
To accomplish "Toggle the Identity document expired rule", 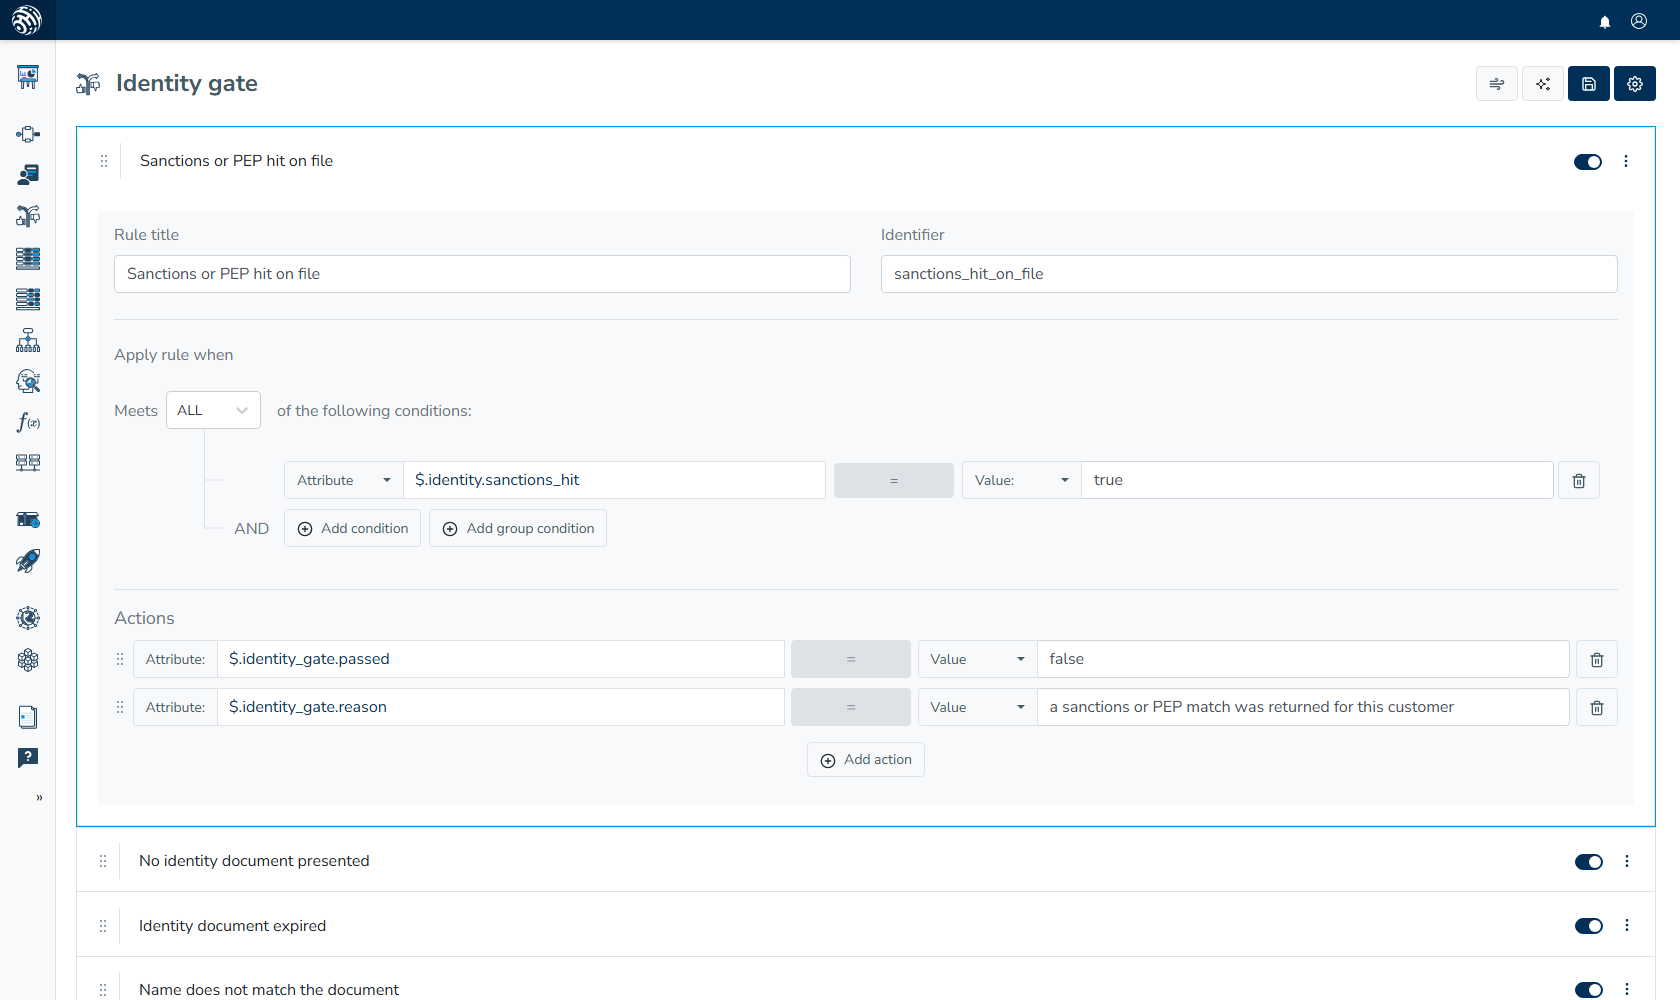I will 1589,926.
